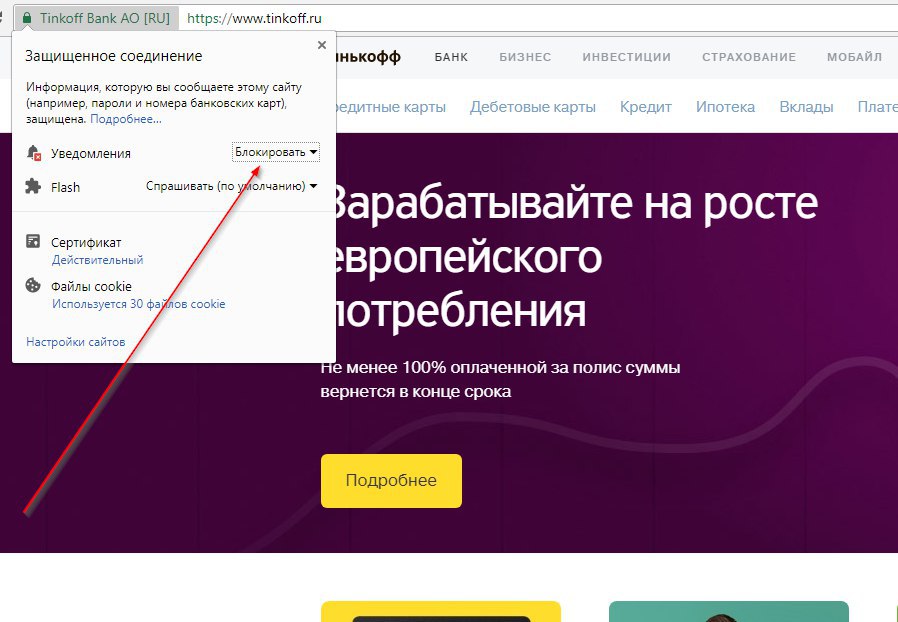Click the Тинькофф logo text
Image resolution: width=898 pixels, height=622 pixels.
click(x=368, y=57)
